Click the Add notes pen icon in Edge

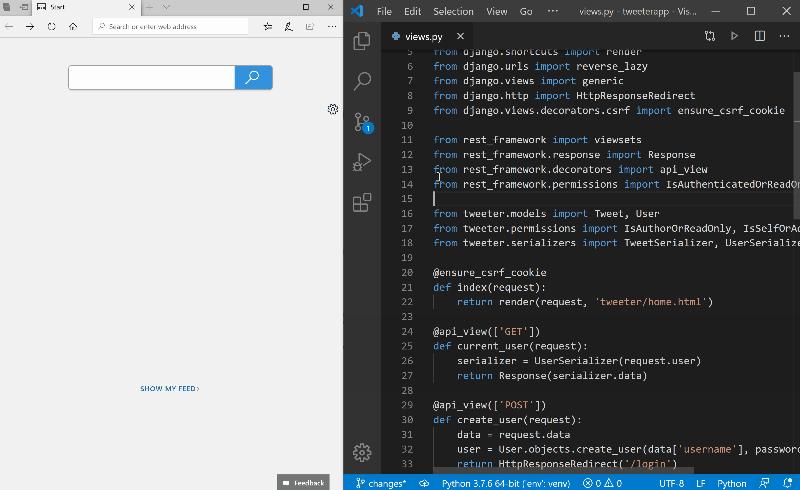click(289, 27)
